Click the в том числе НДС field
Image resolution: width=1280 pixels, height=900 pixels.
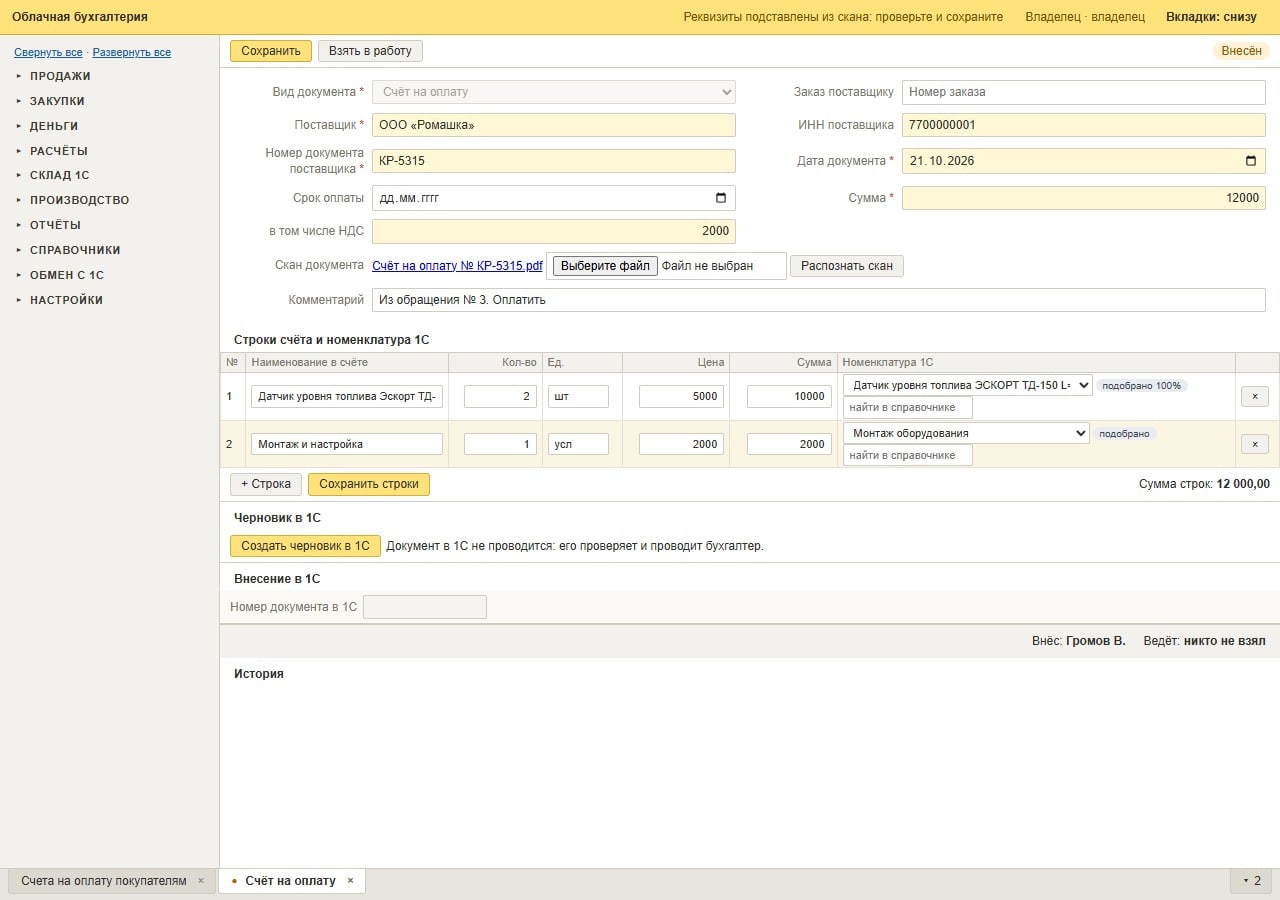554,231
